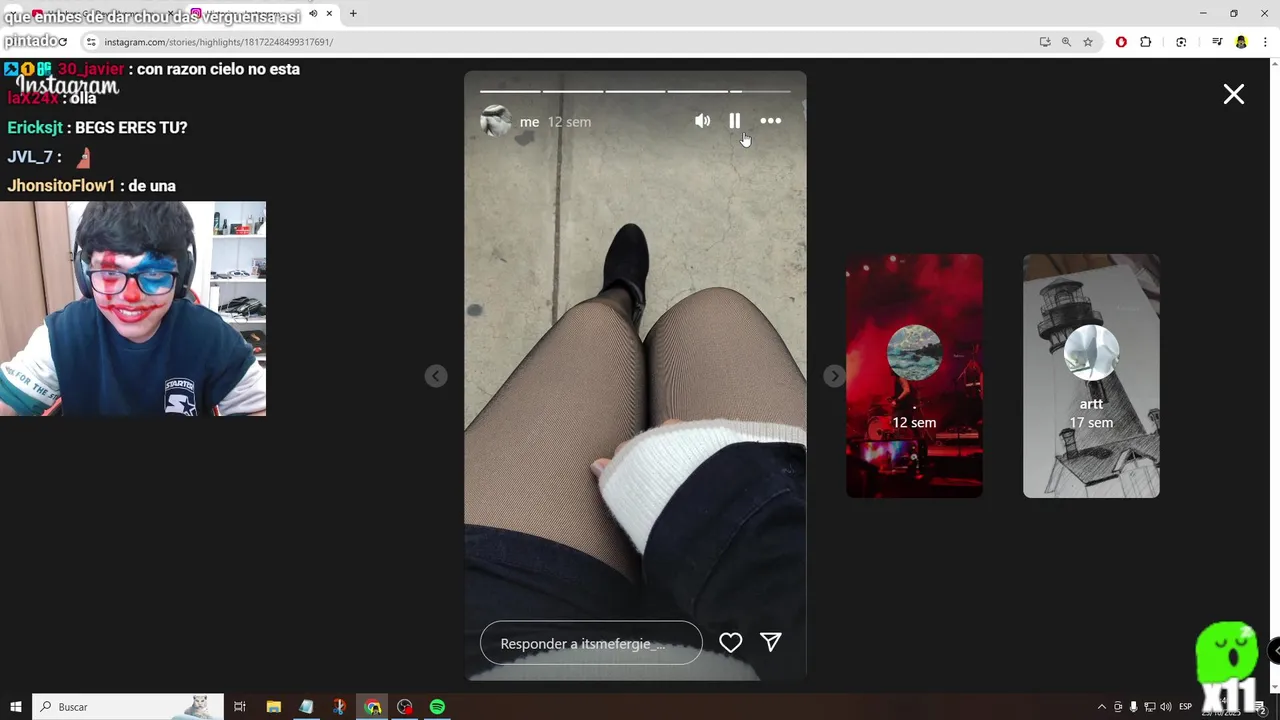The width and height of the screenshot is (1280, 720).
Task: Open the 'me' profile avatar in story header
Action: (x=496, y=121)
